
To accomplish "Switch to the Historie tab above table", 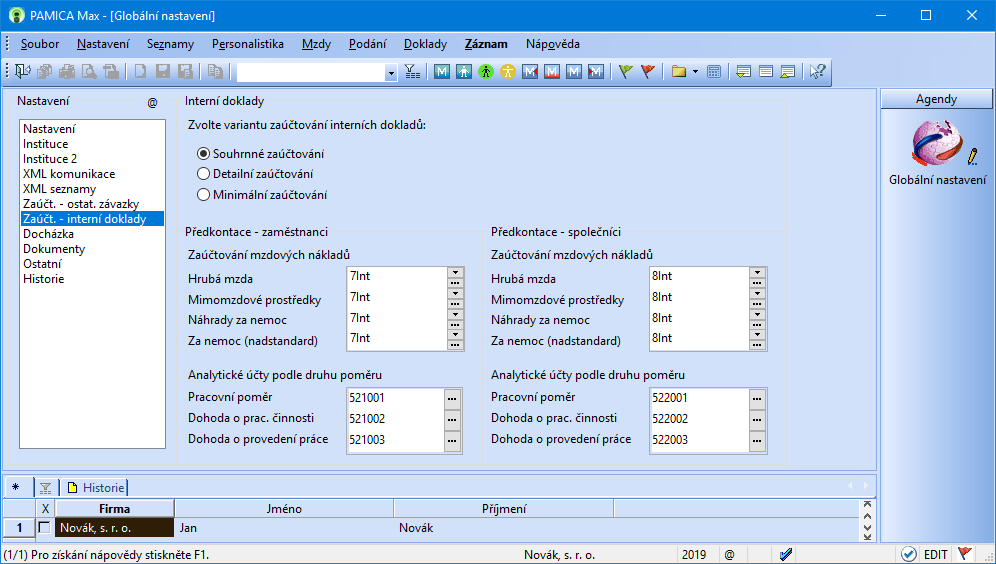I will [95, 488].
